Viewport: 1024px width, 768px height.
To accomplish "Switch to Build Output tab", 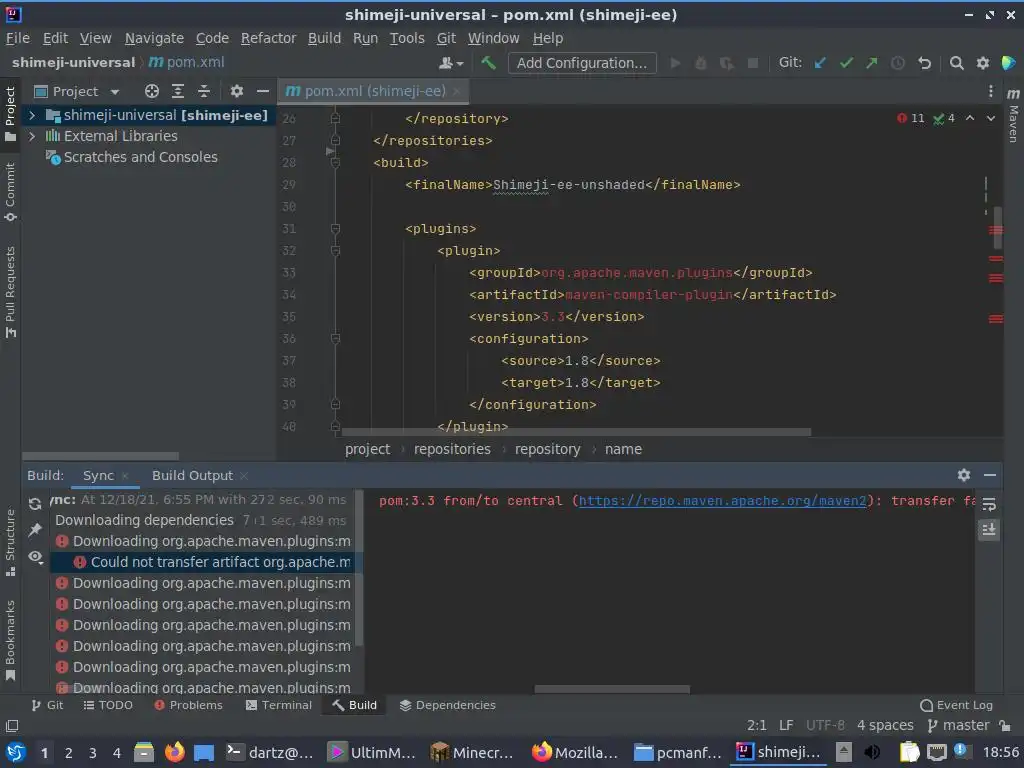I will point(192,475).
